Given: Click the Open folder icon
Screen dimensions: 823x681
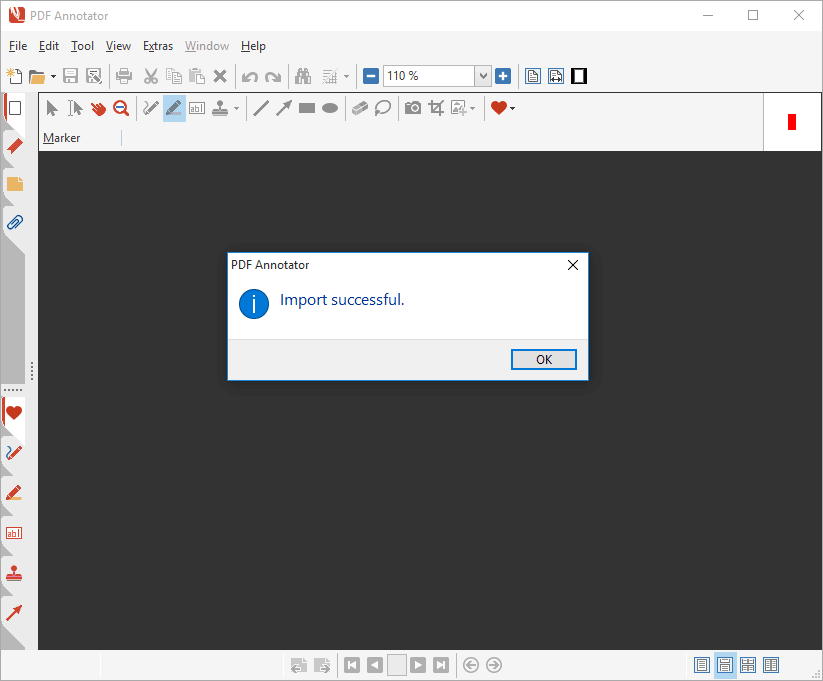Looking at the screenshot, I should pyautogui.click(x=37, y=77).
